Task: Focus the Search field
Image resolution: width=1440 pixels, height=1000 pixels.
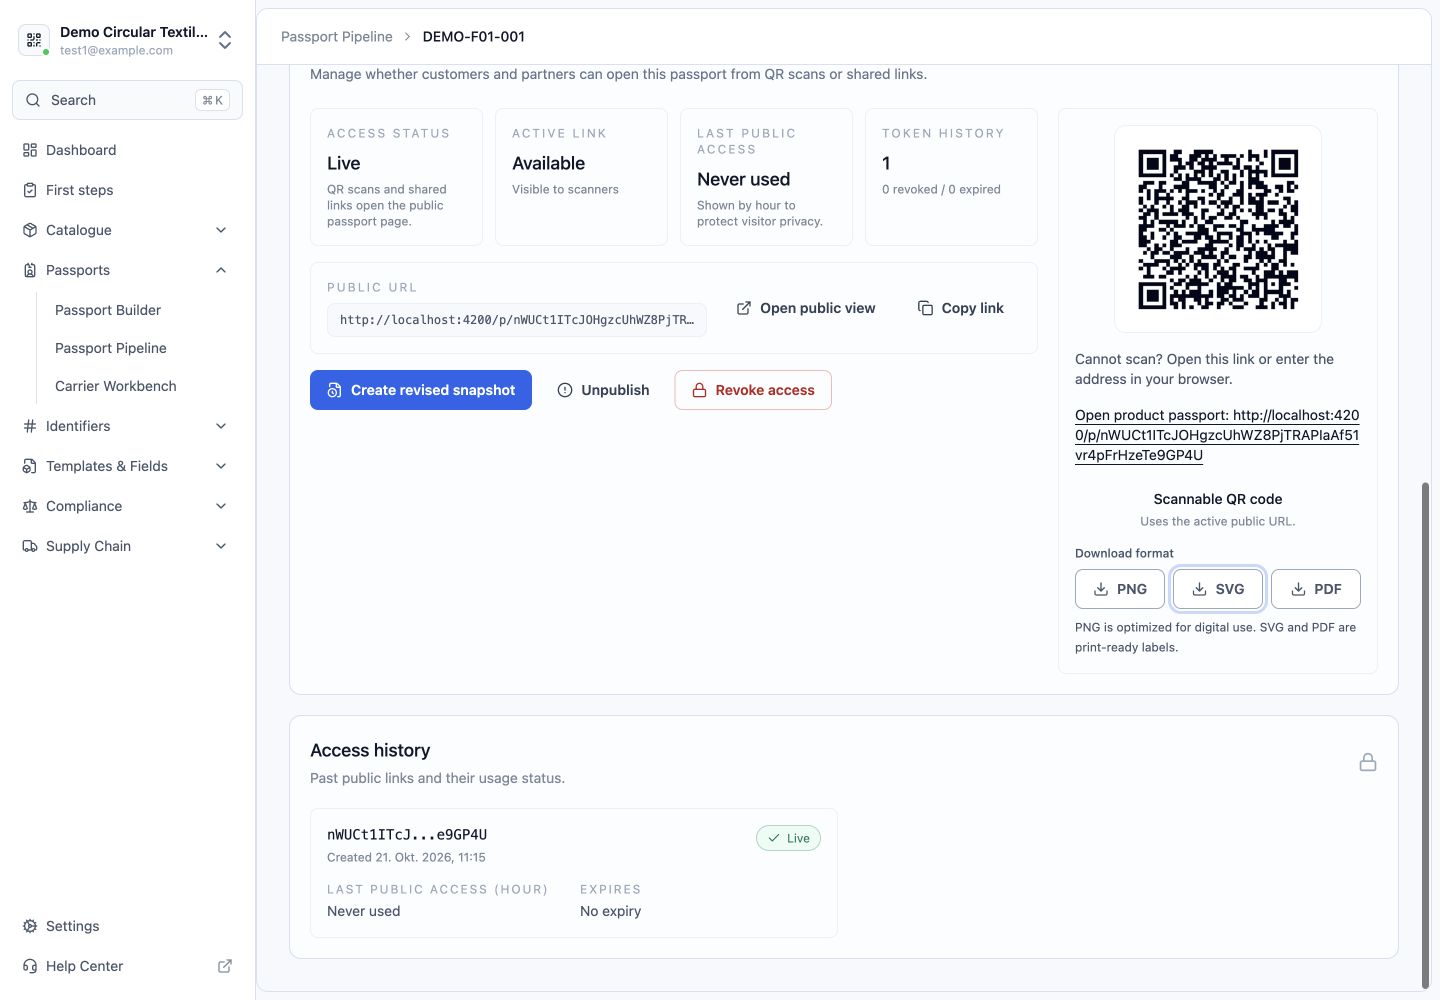Action: click(x=127, y=100)
